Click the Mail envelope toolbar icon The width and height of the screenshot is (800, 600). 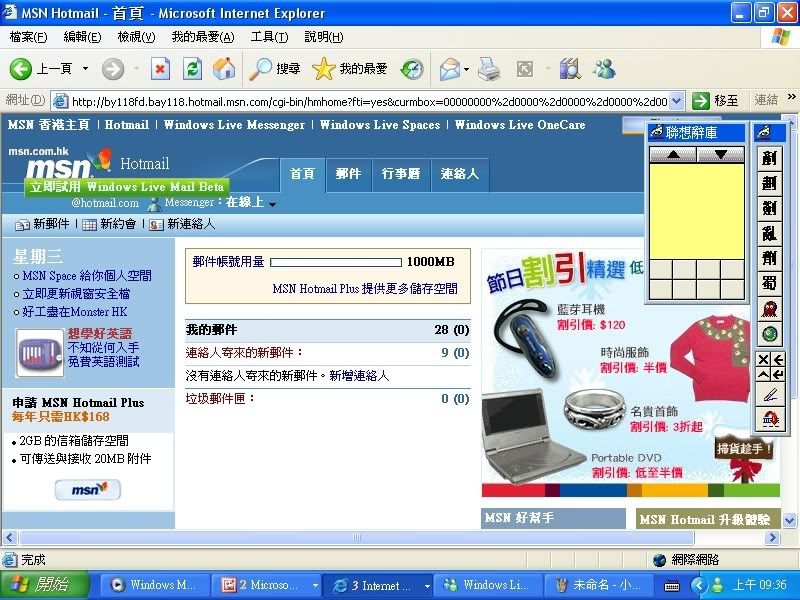pyautogui.click(x=450, y=69)
